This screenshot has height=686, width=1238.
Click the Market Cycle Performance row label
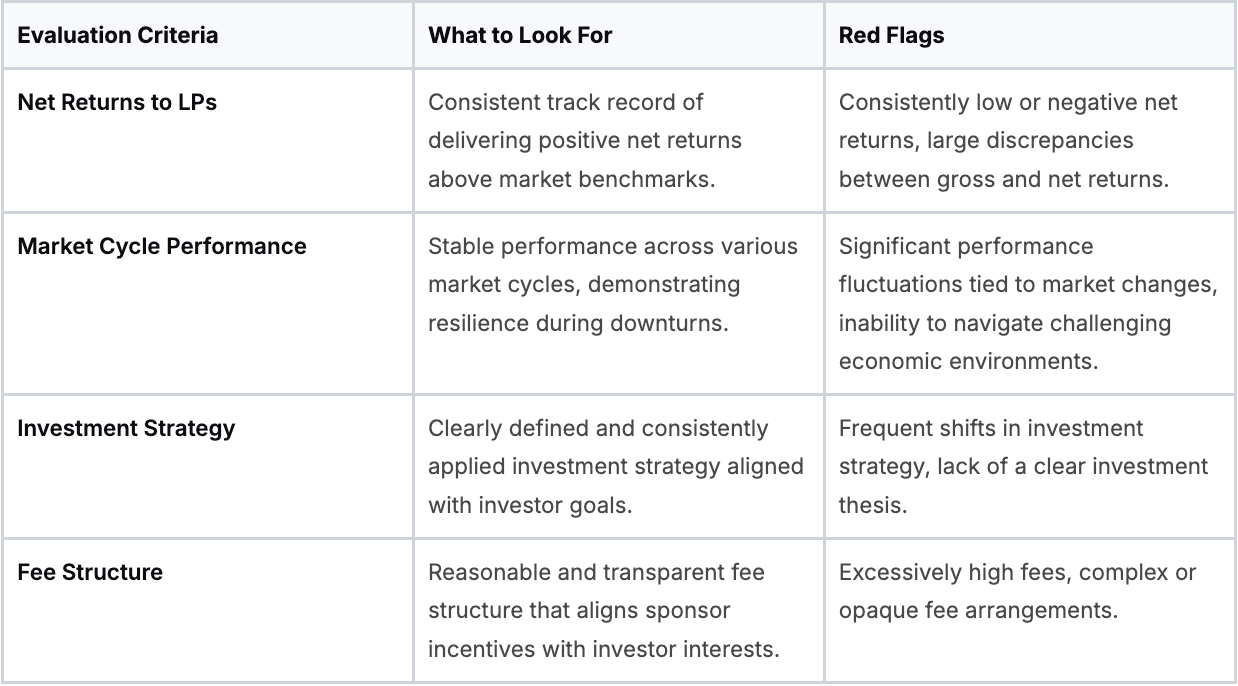click(162, 246)
